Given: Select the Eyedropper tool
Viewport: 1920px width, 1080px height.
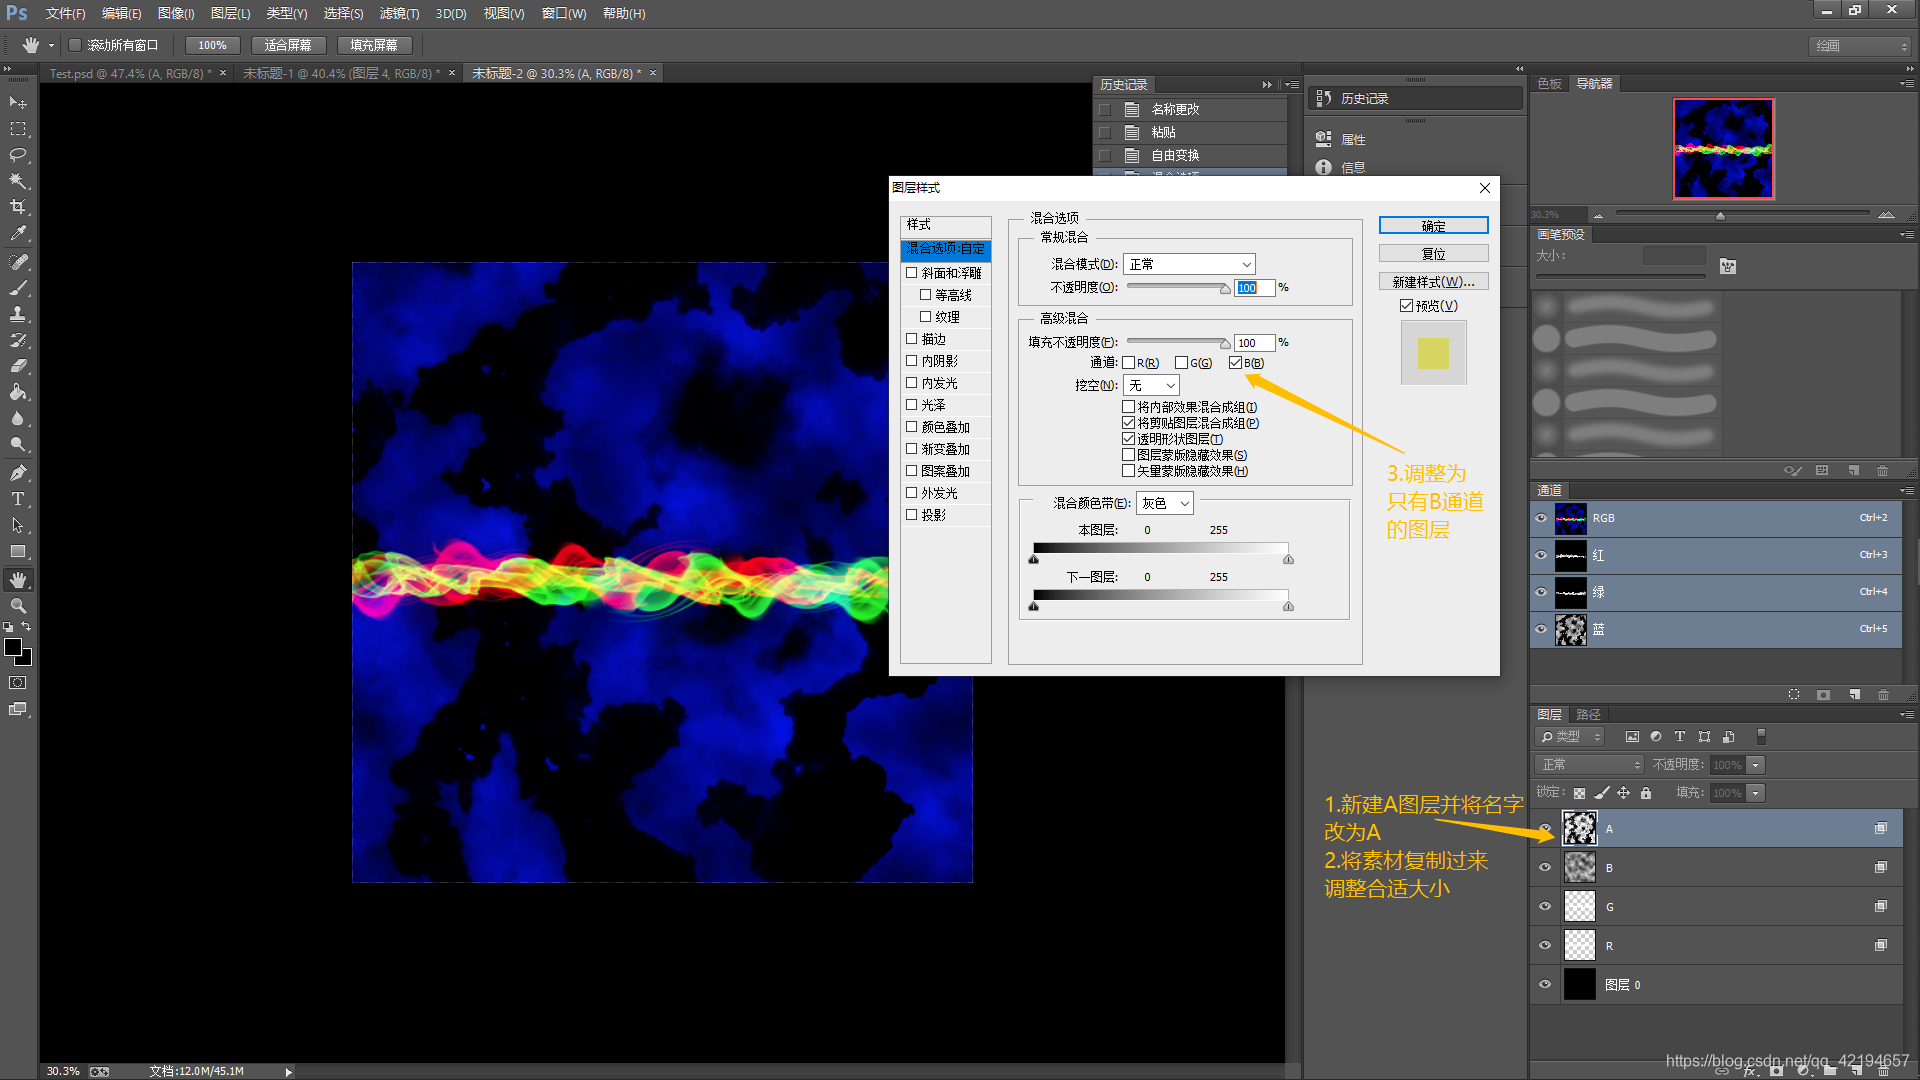Looking at the screenshot, I should pos(18,233).
